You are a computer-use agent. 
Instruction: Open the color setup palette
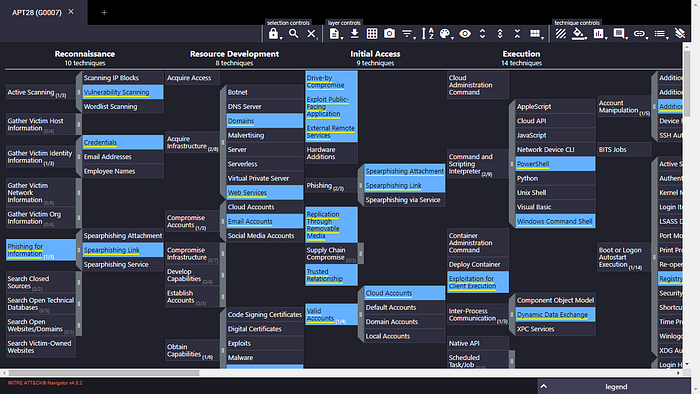pyautogui.click(x=445, y=33)
